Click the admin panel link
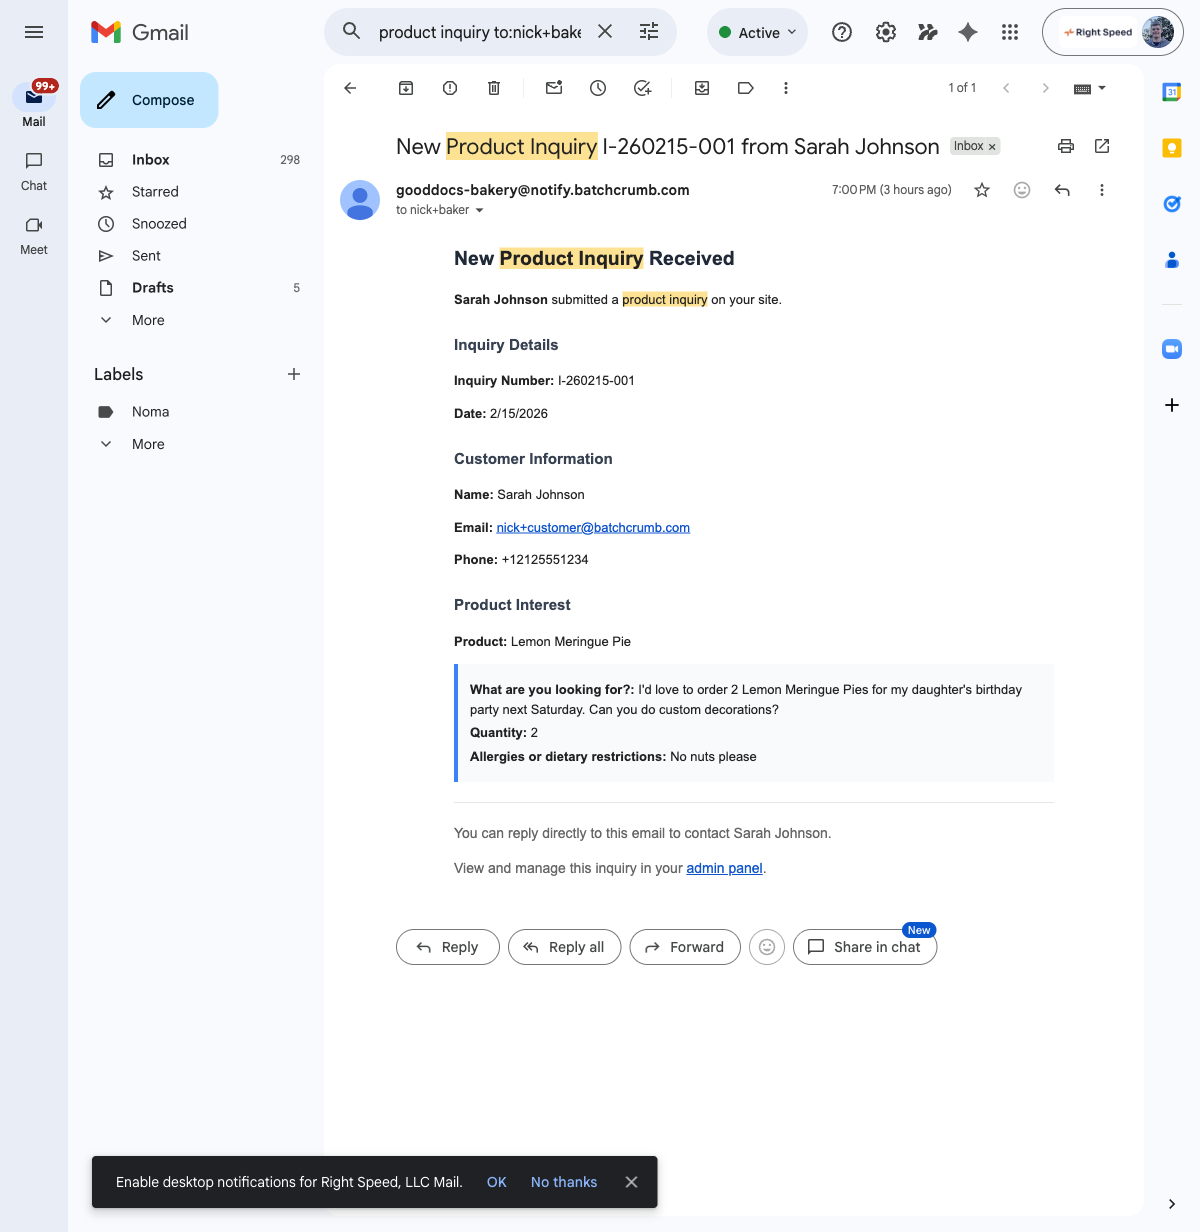 724,868
